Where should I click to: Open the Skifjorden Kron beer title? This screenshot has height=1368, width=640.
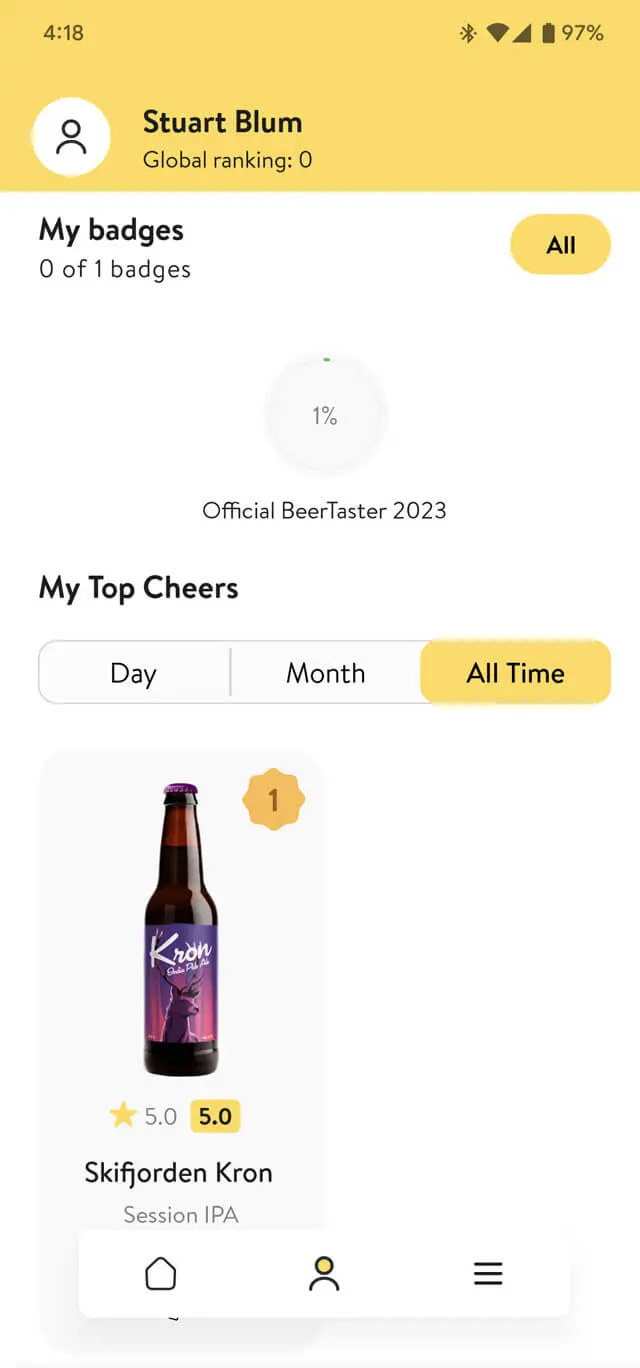coord(178,1172)
